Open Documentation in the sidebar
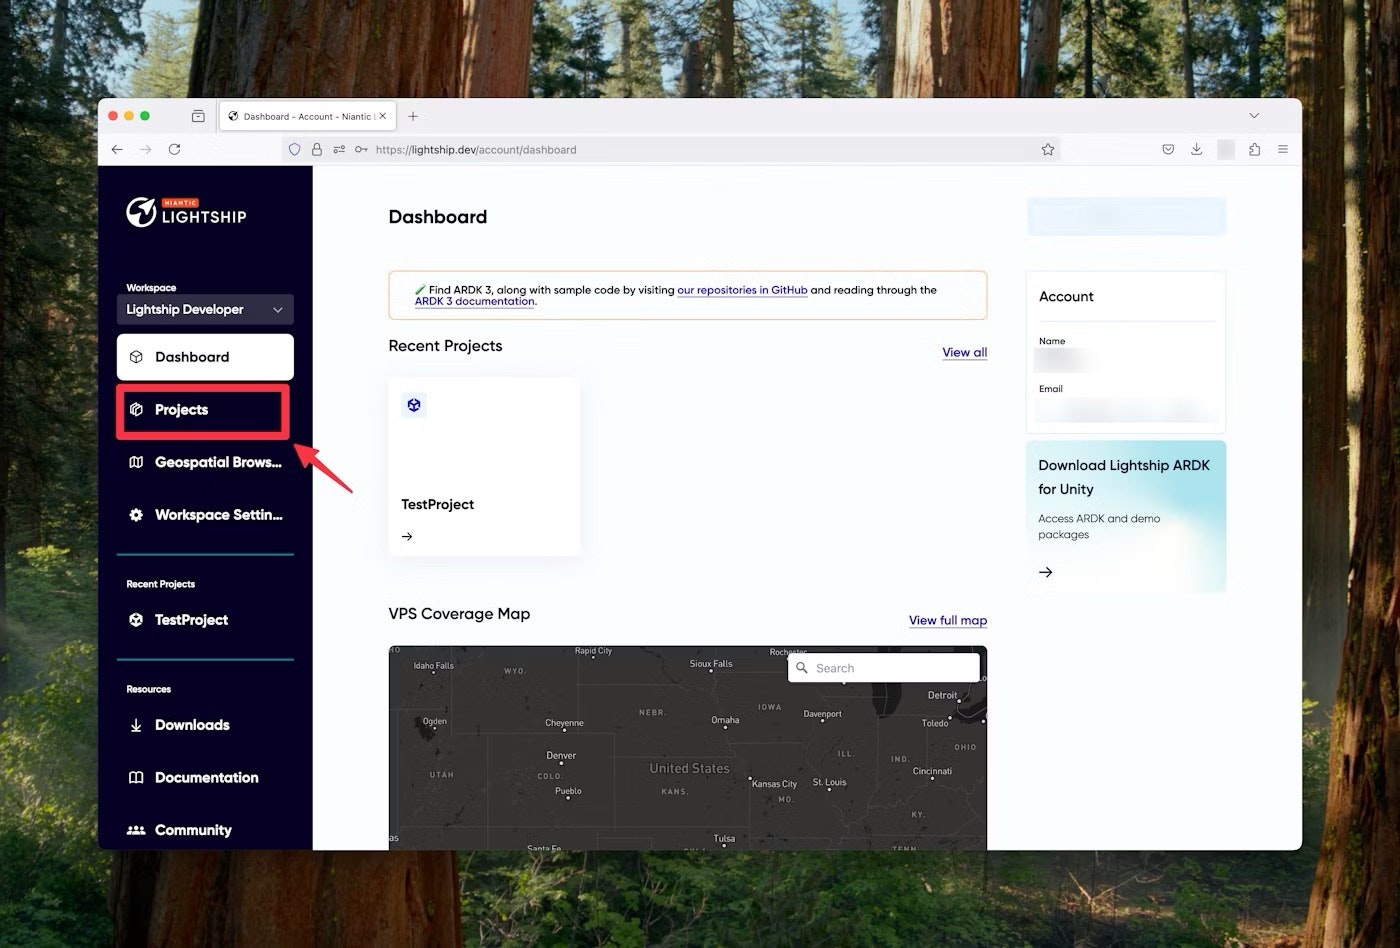The image size is (1400, 948). click(205, 778)
